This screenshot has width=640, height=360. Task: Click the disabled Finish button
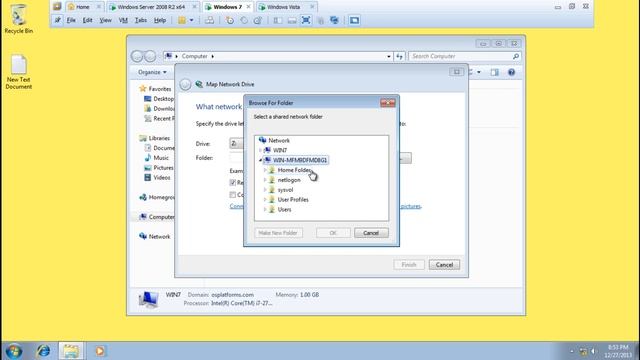409,265
